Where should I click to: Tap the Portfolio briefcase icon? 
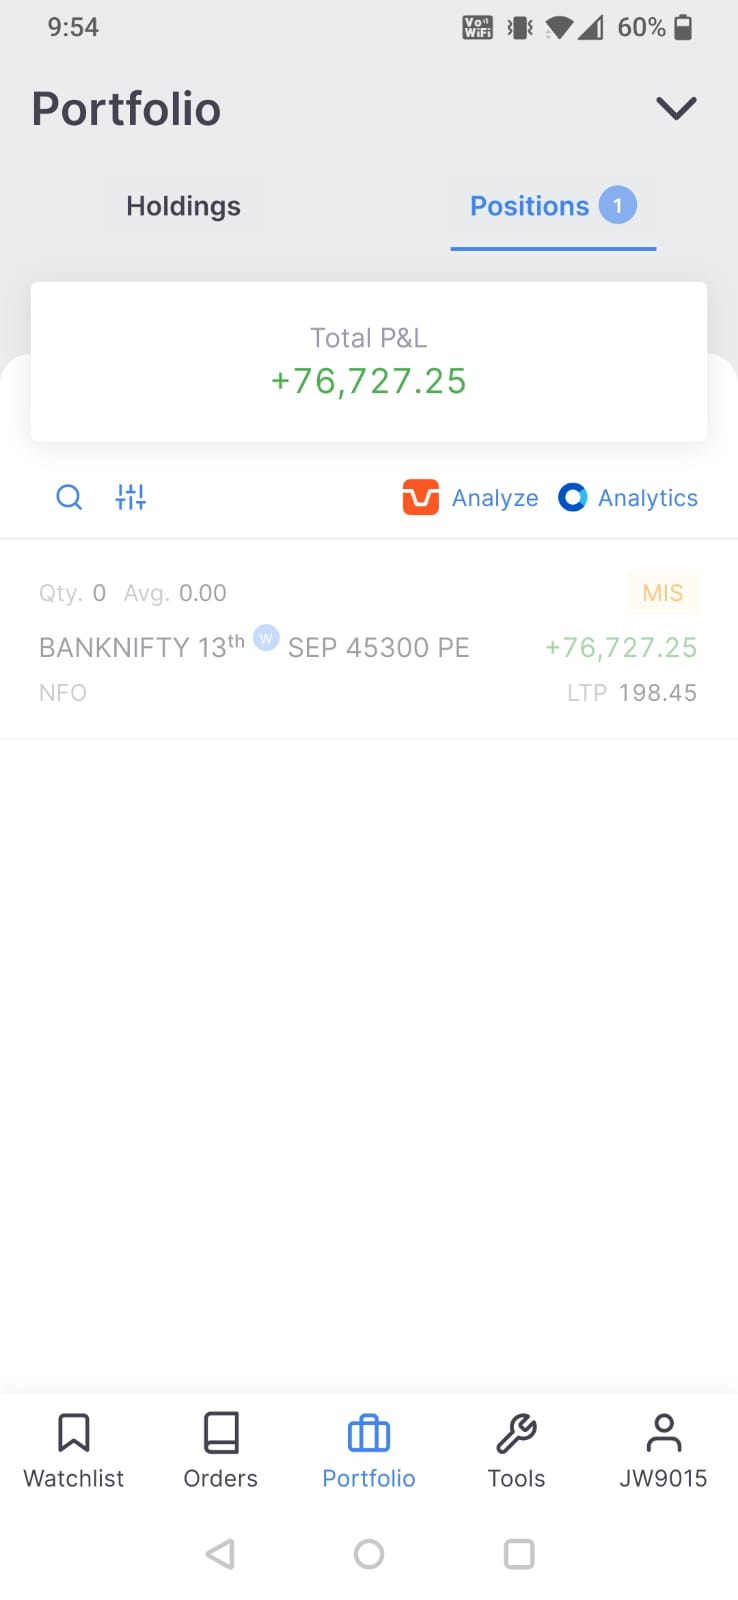pos(369,1433)
